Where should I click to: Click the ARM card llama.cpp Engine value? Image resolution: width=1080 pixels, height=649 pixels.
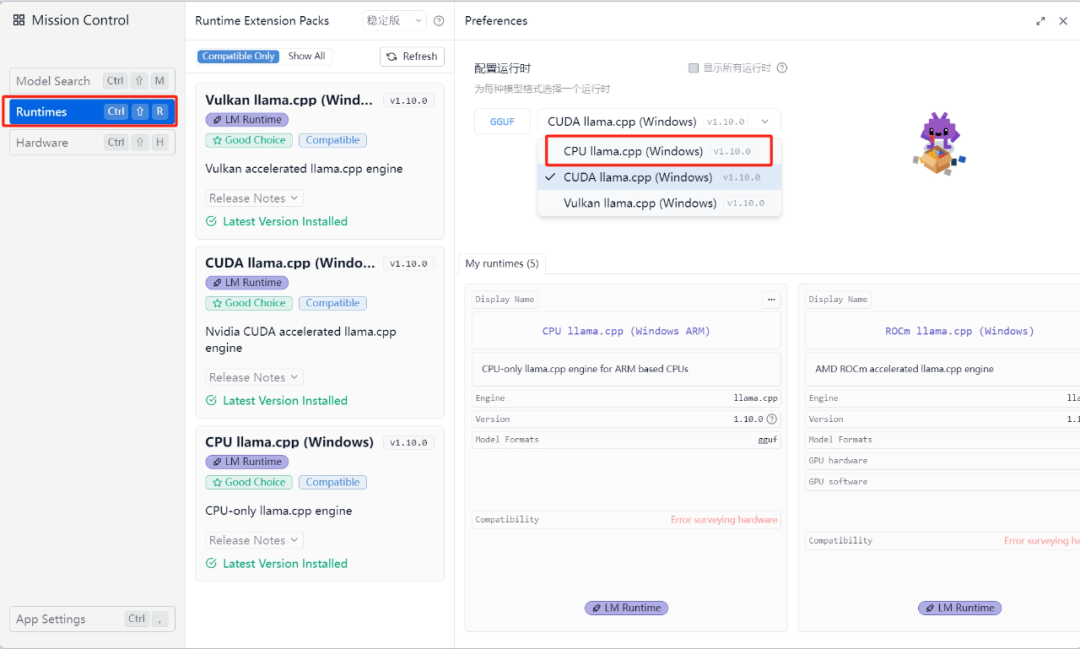[x=755, y=398]
